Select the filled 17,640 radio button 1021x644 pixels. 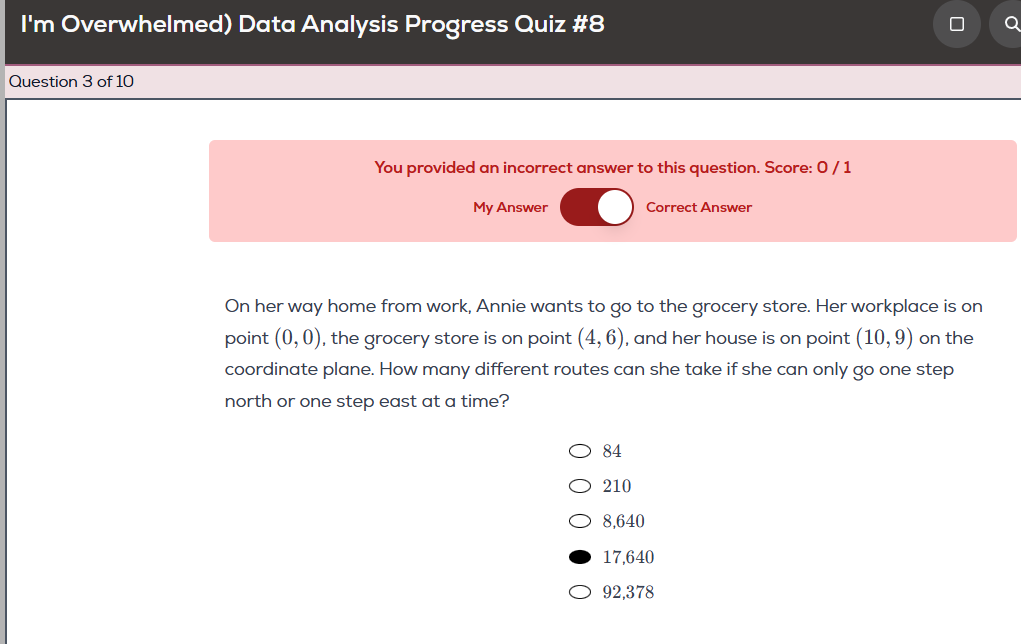pos(579,557)
